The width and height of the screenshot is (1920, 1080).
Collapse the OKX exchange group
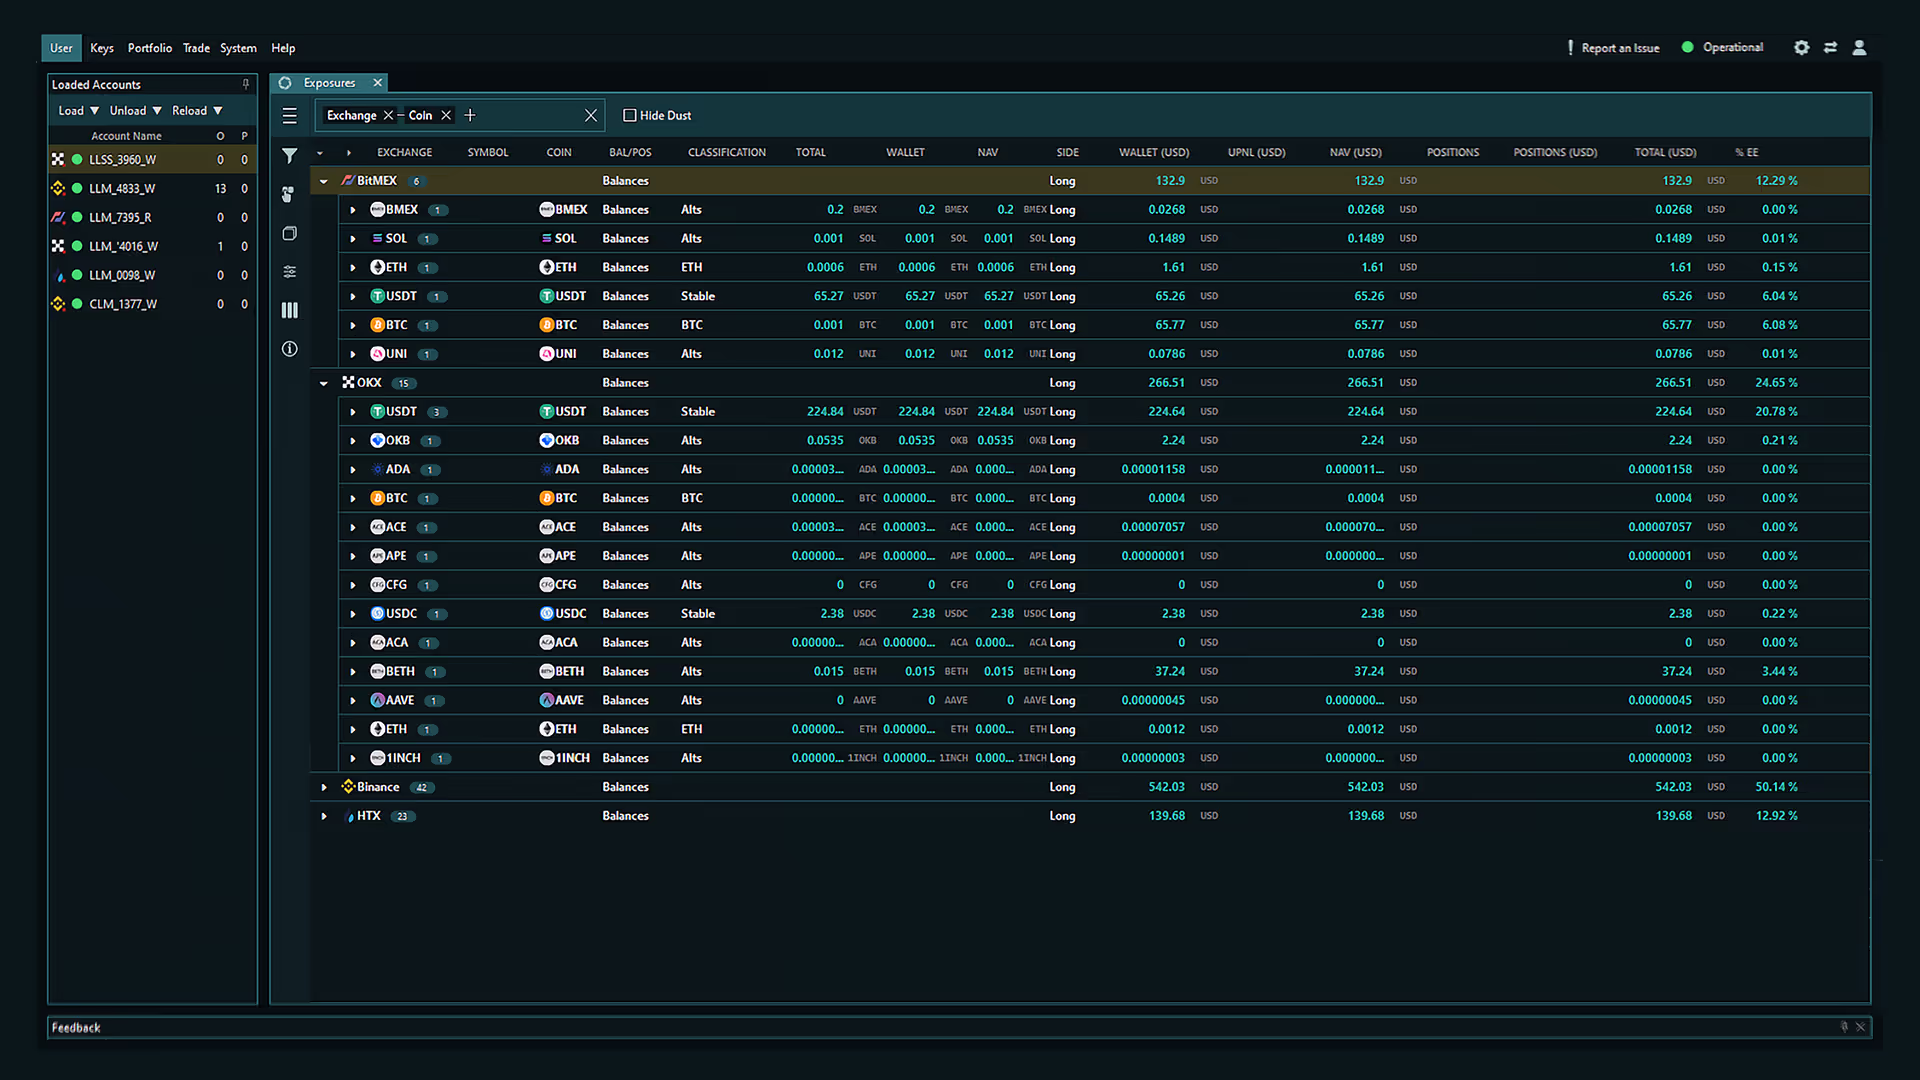tap(324, 384)
